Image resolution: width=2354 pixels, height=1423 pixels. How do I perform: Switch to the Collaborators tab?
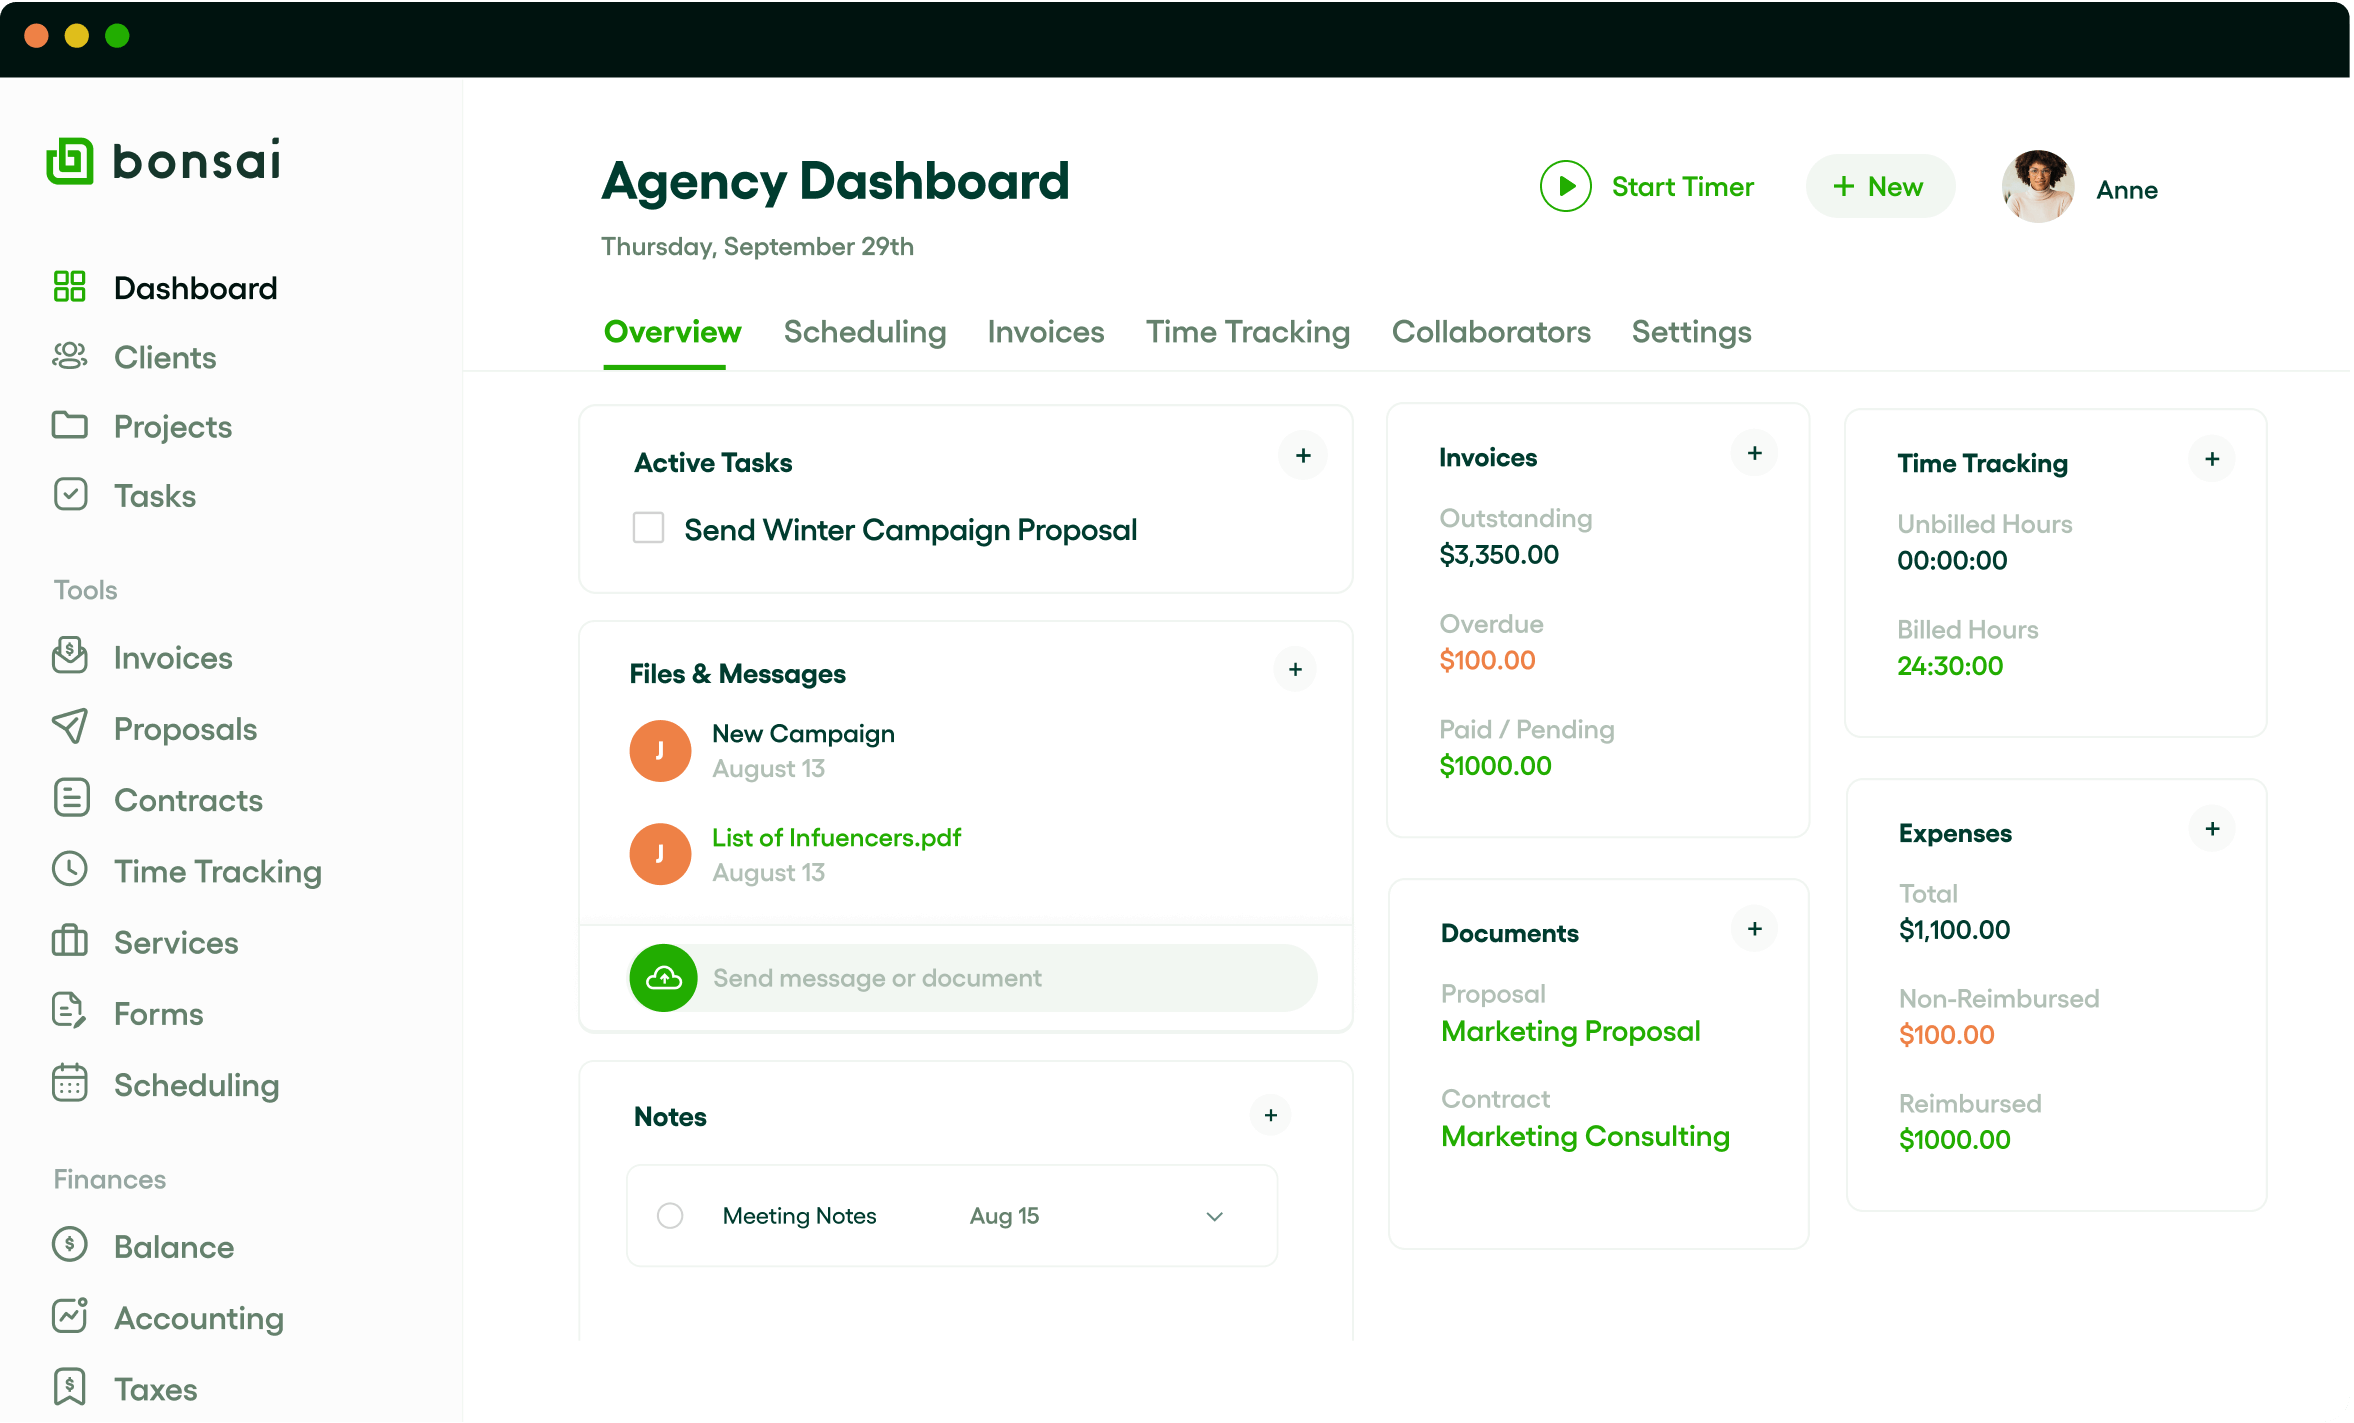tap(1490, 332)
